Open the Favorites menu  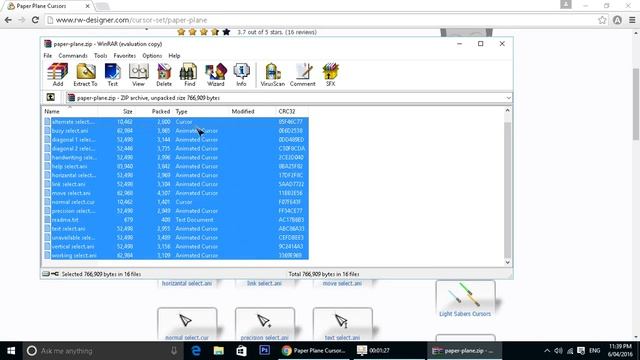(125, 56)
